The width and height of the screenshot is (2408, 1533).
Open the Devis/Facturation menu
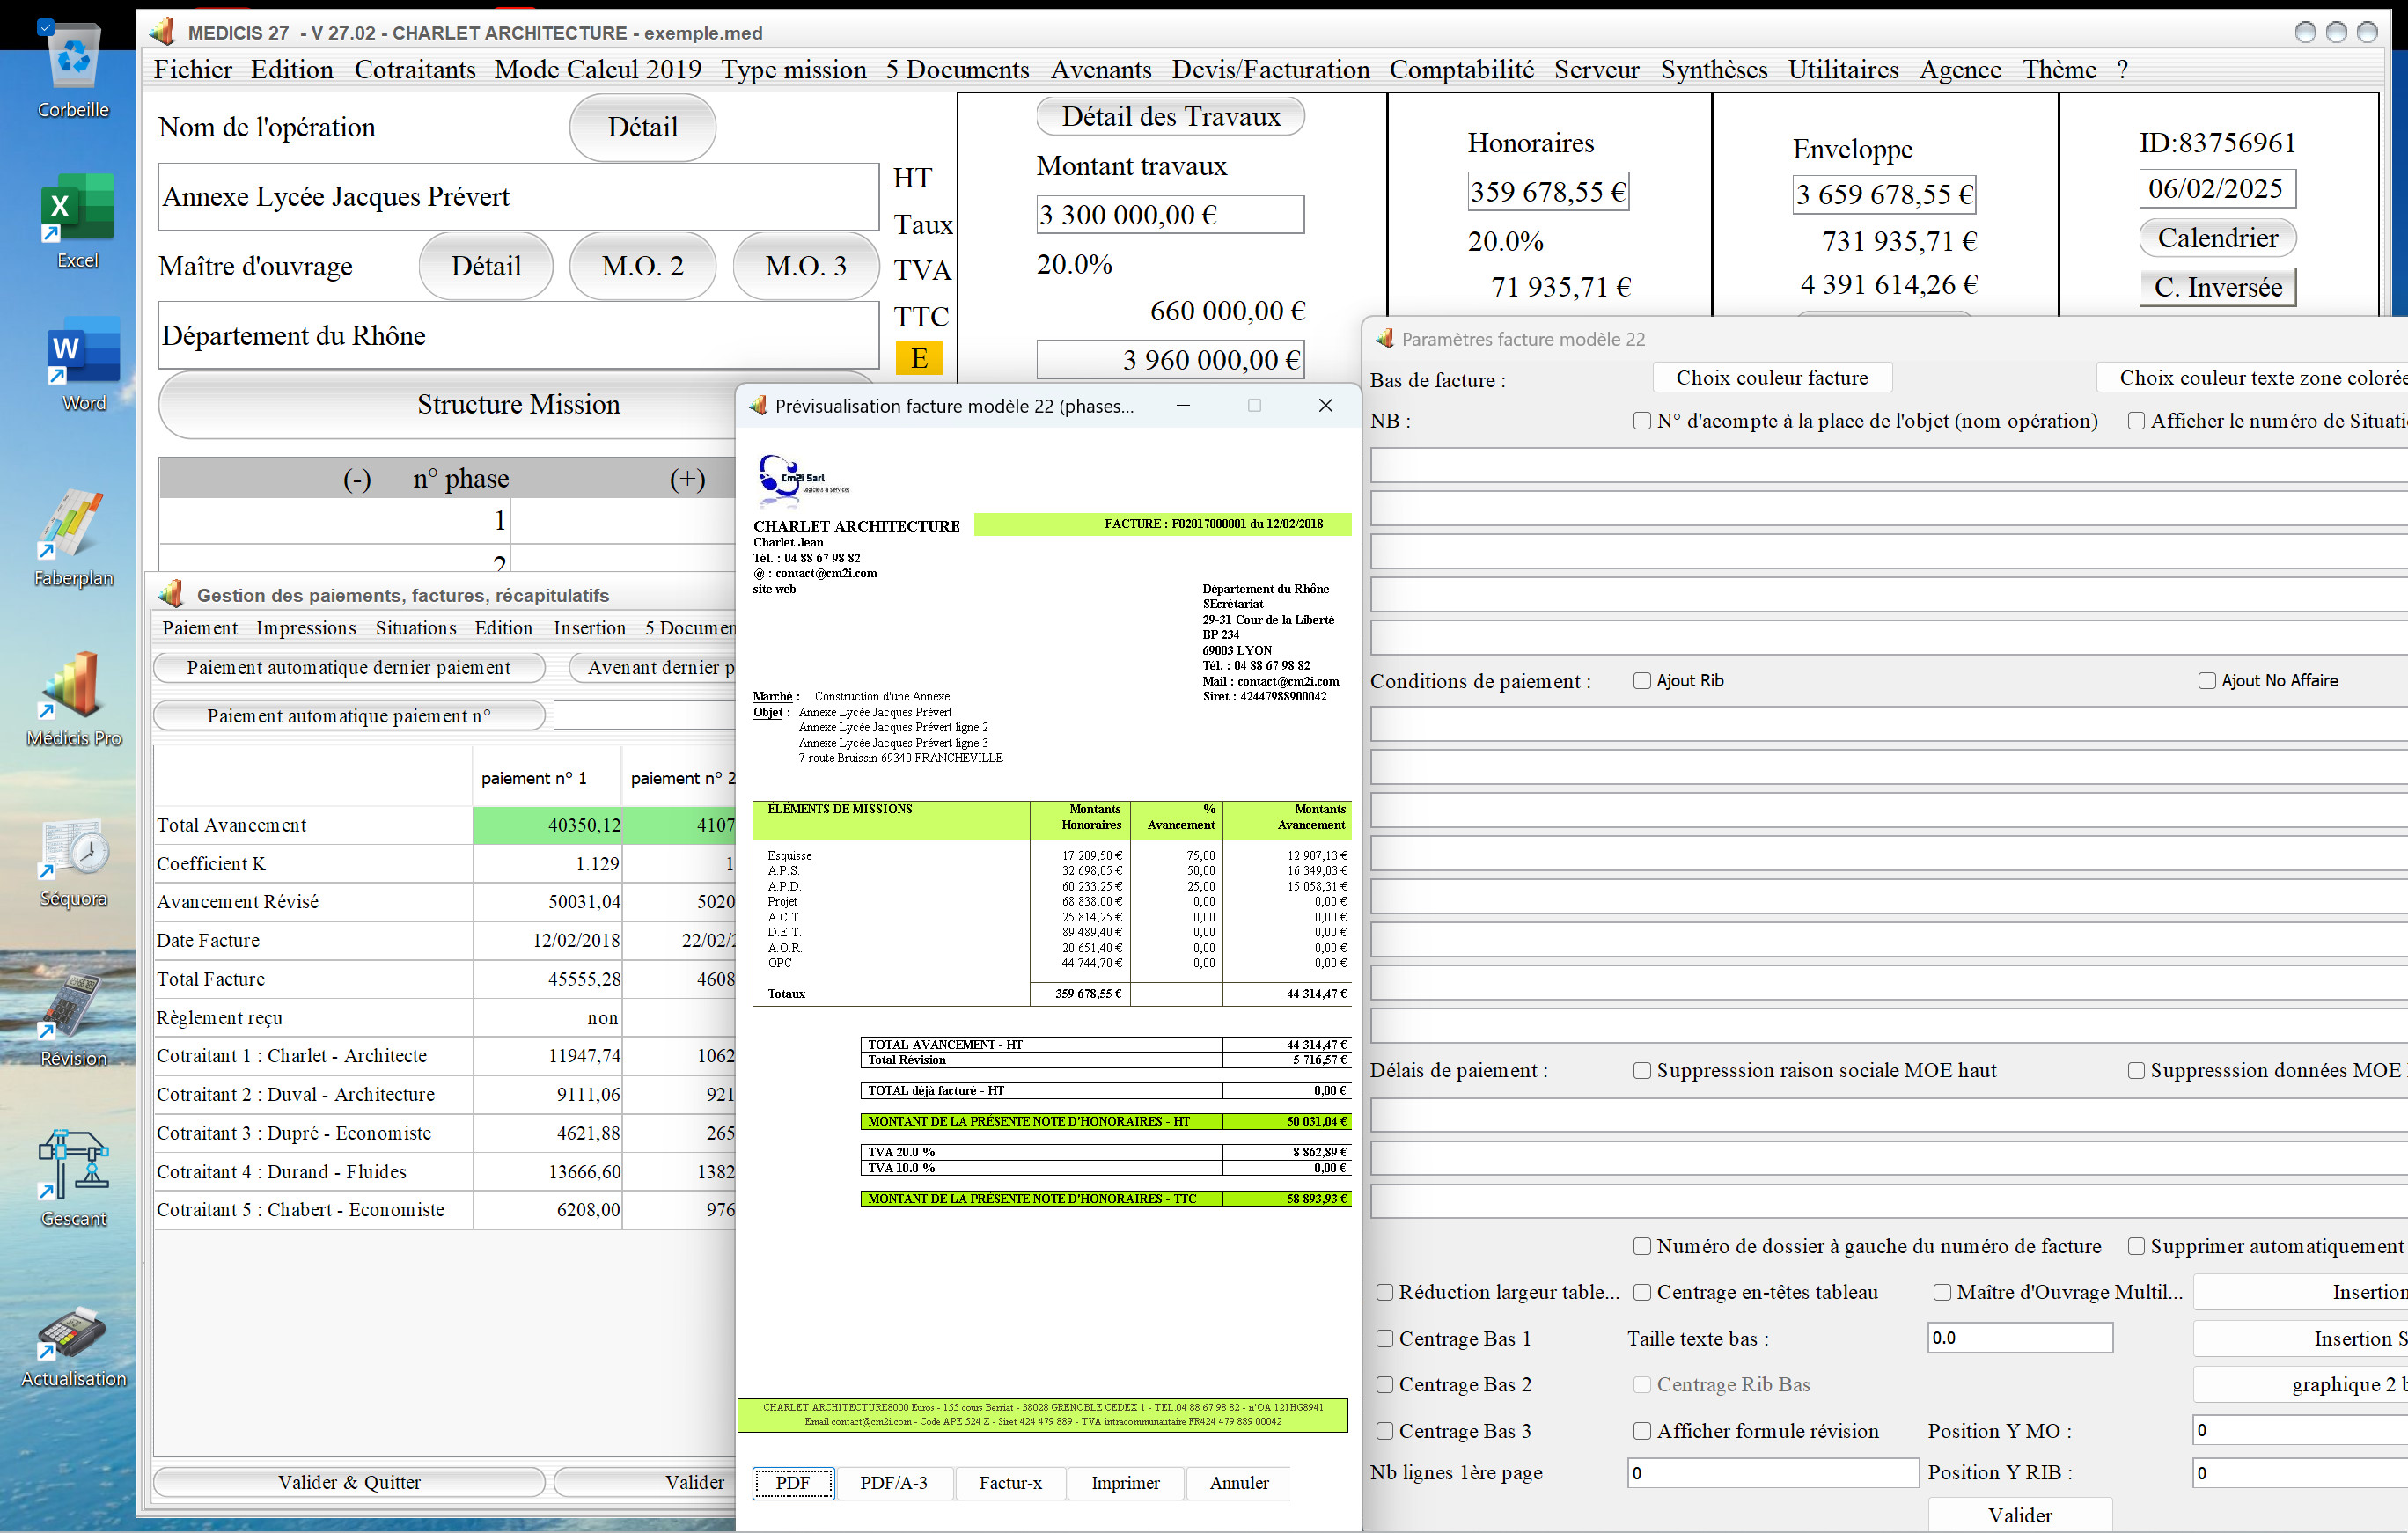coord(1270,69)
